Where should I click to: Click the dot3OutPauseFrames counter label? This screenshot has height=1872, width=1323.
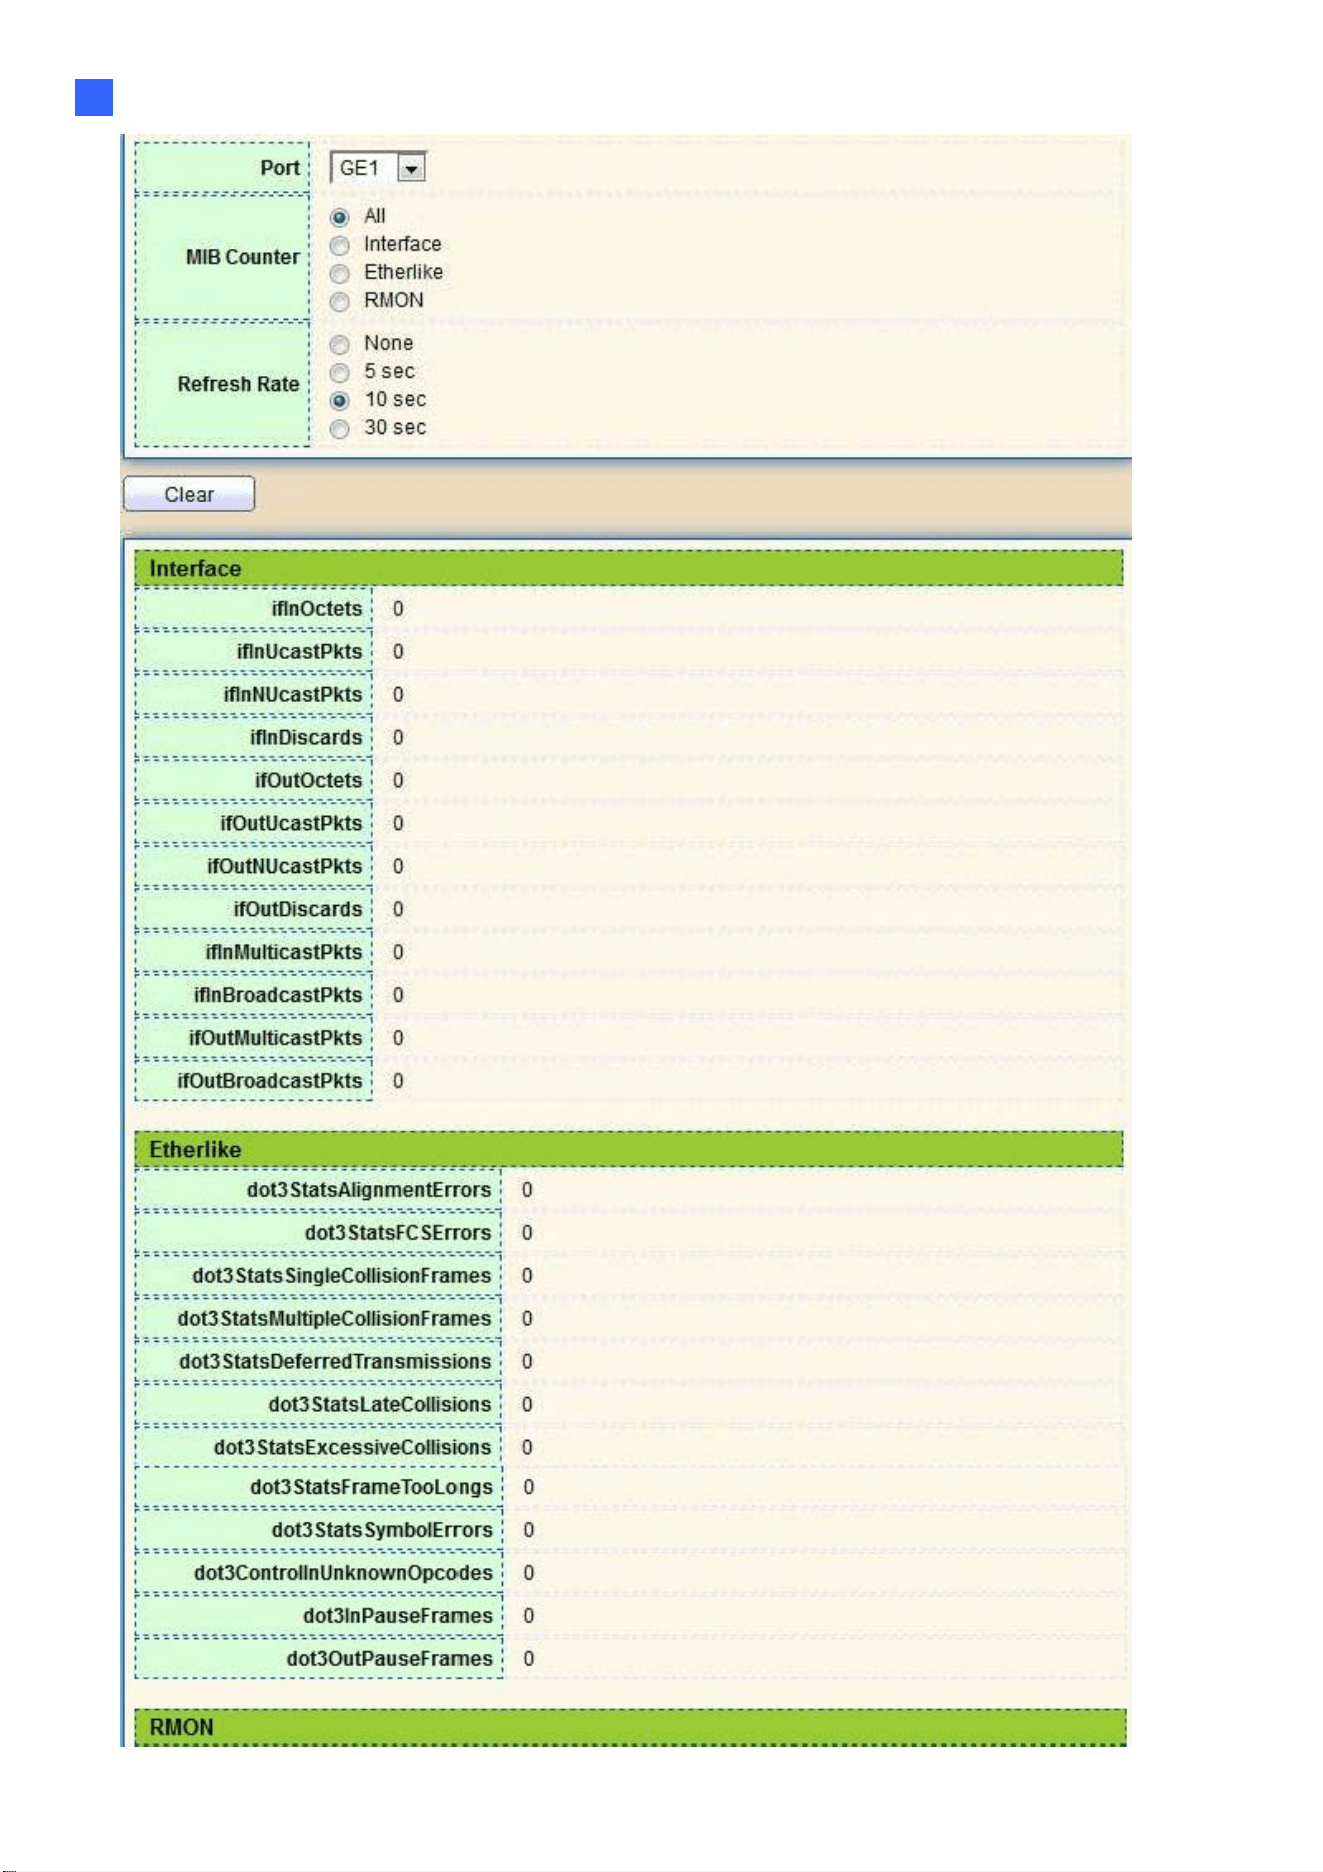[x=390, y=1659]
